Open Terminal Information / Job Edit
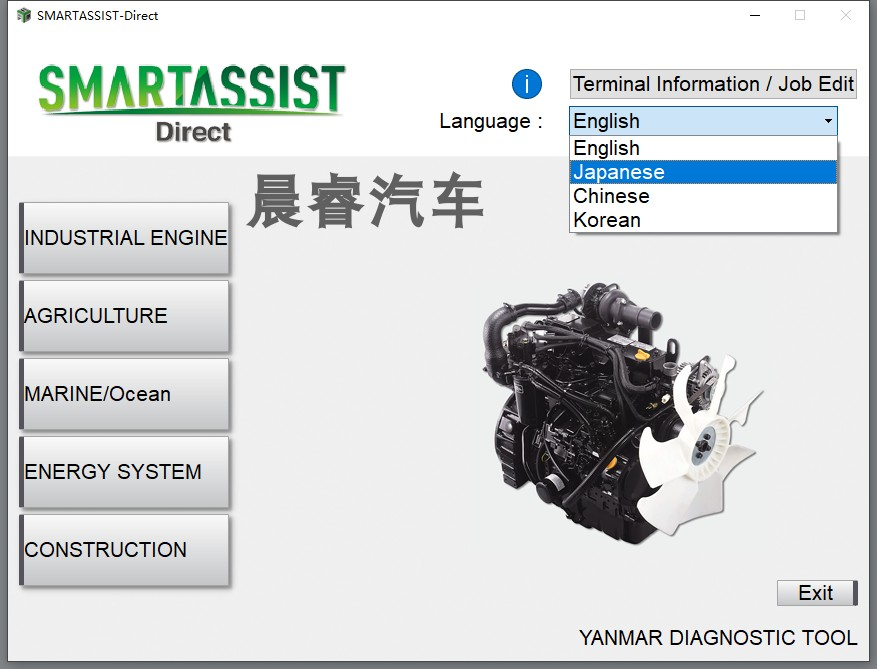The width and height of the screenshot is (877, 669). tap(713, 84)
